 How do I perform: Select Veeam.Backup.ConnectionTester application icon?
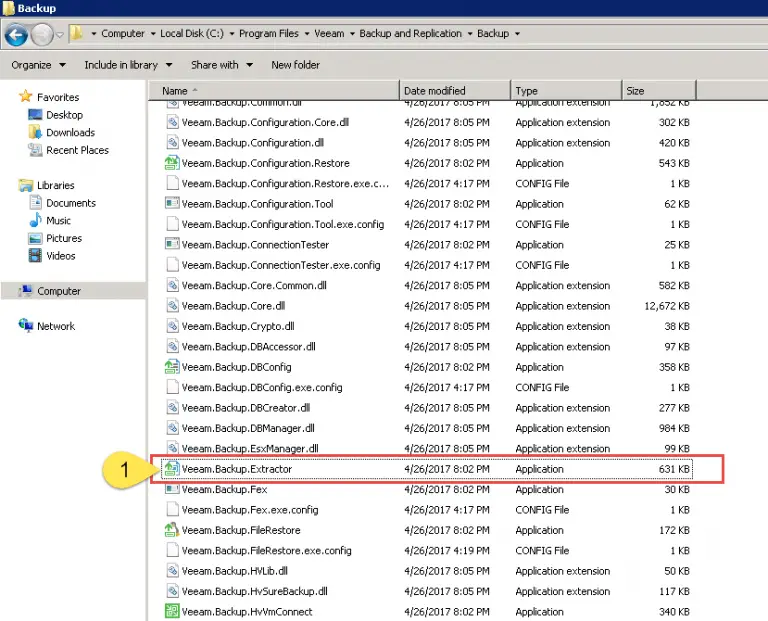(172, 244)
